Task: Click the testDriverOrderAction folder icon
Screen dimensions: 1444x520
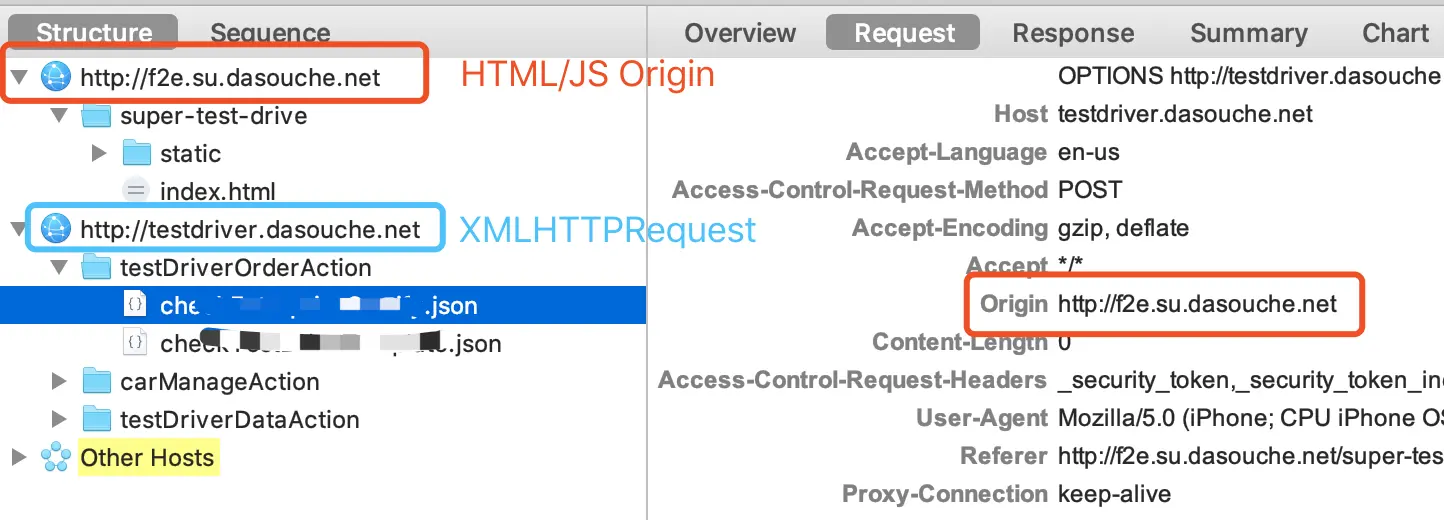Action: pos(96,268)
